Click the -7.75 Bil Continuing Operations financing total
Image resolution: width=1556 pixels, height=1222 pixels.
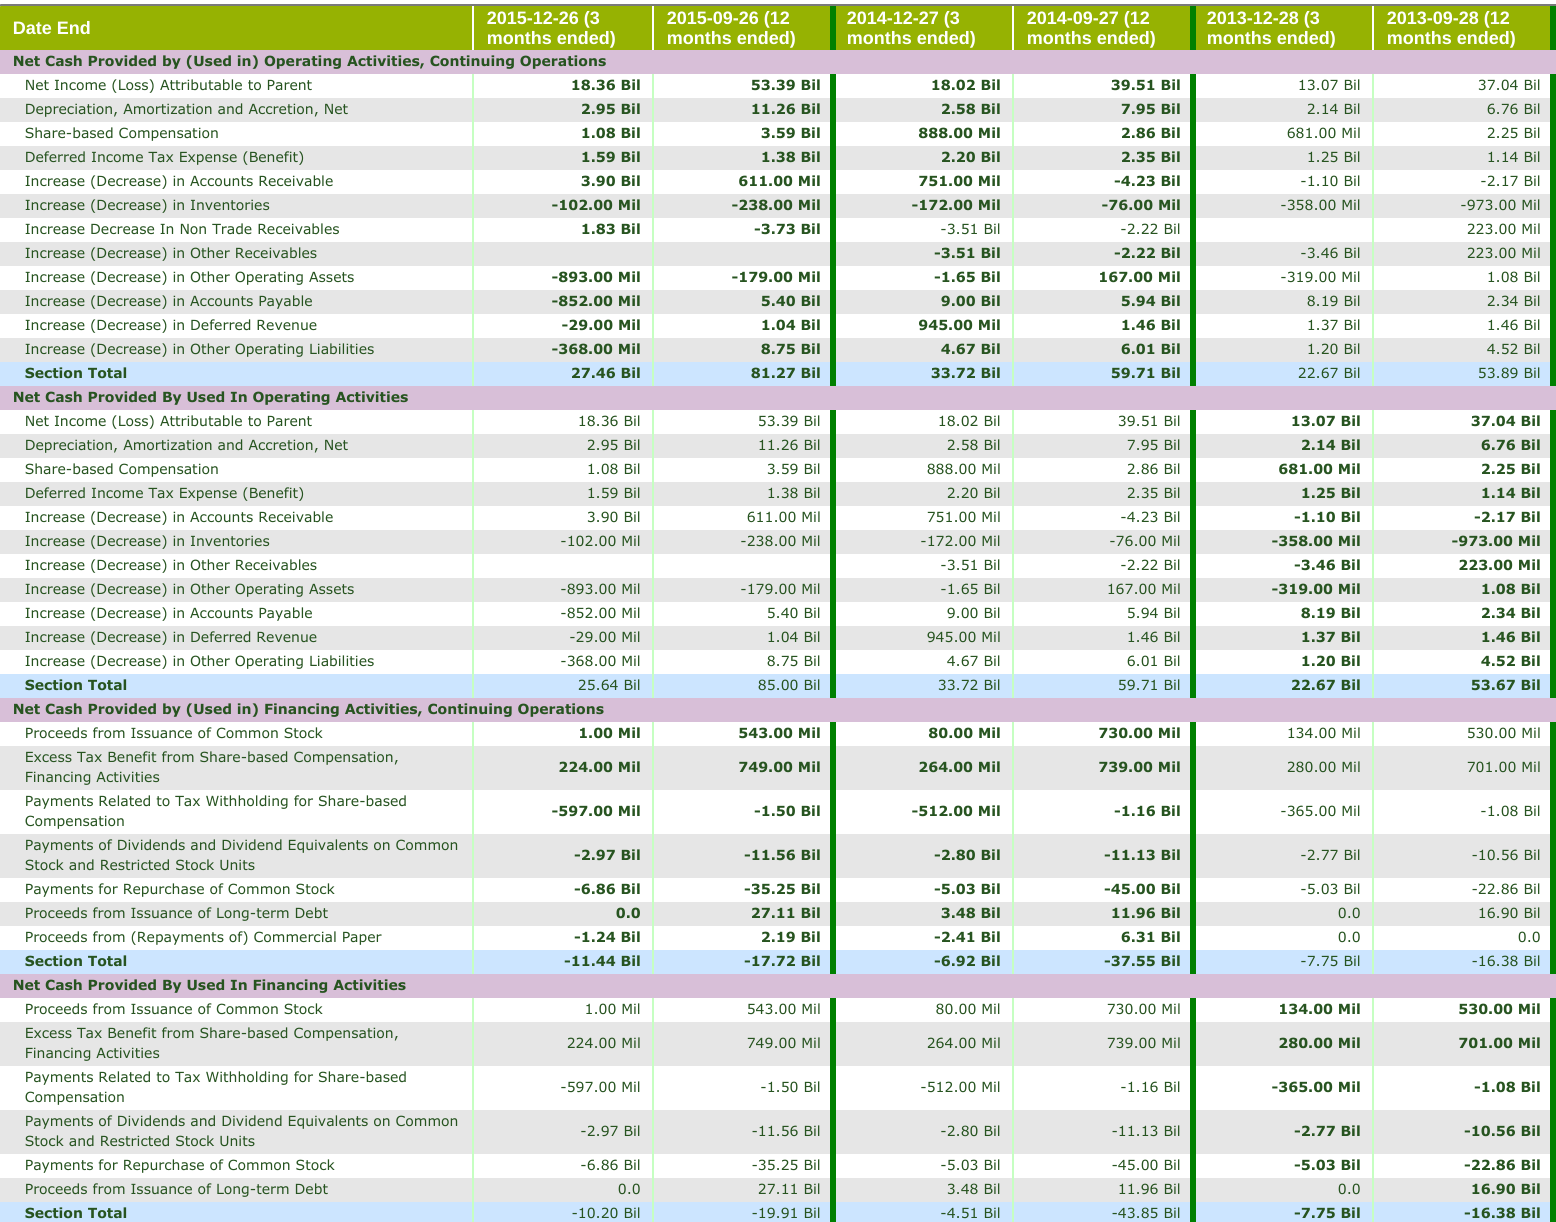coord(1329,961)
